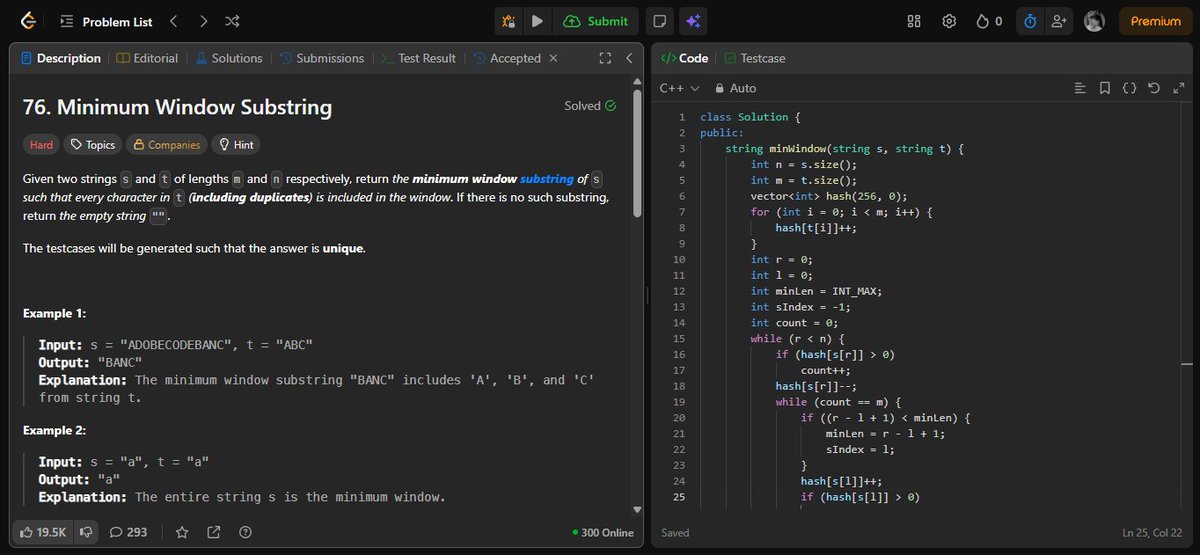Click line number 25 in gutter
The image size is (1200, 555).
pos(679,497)
